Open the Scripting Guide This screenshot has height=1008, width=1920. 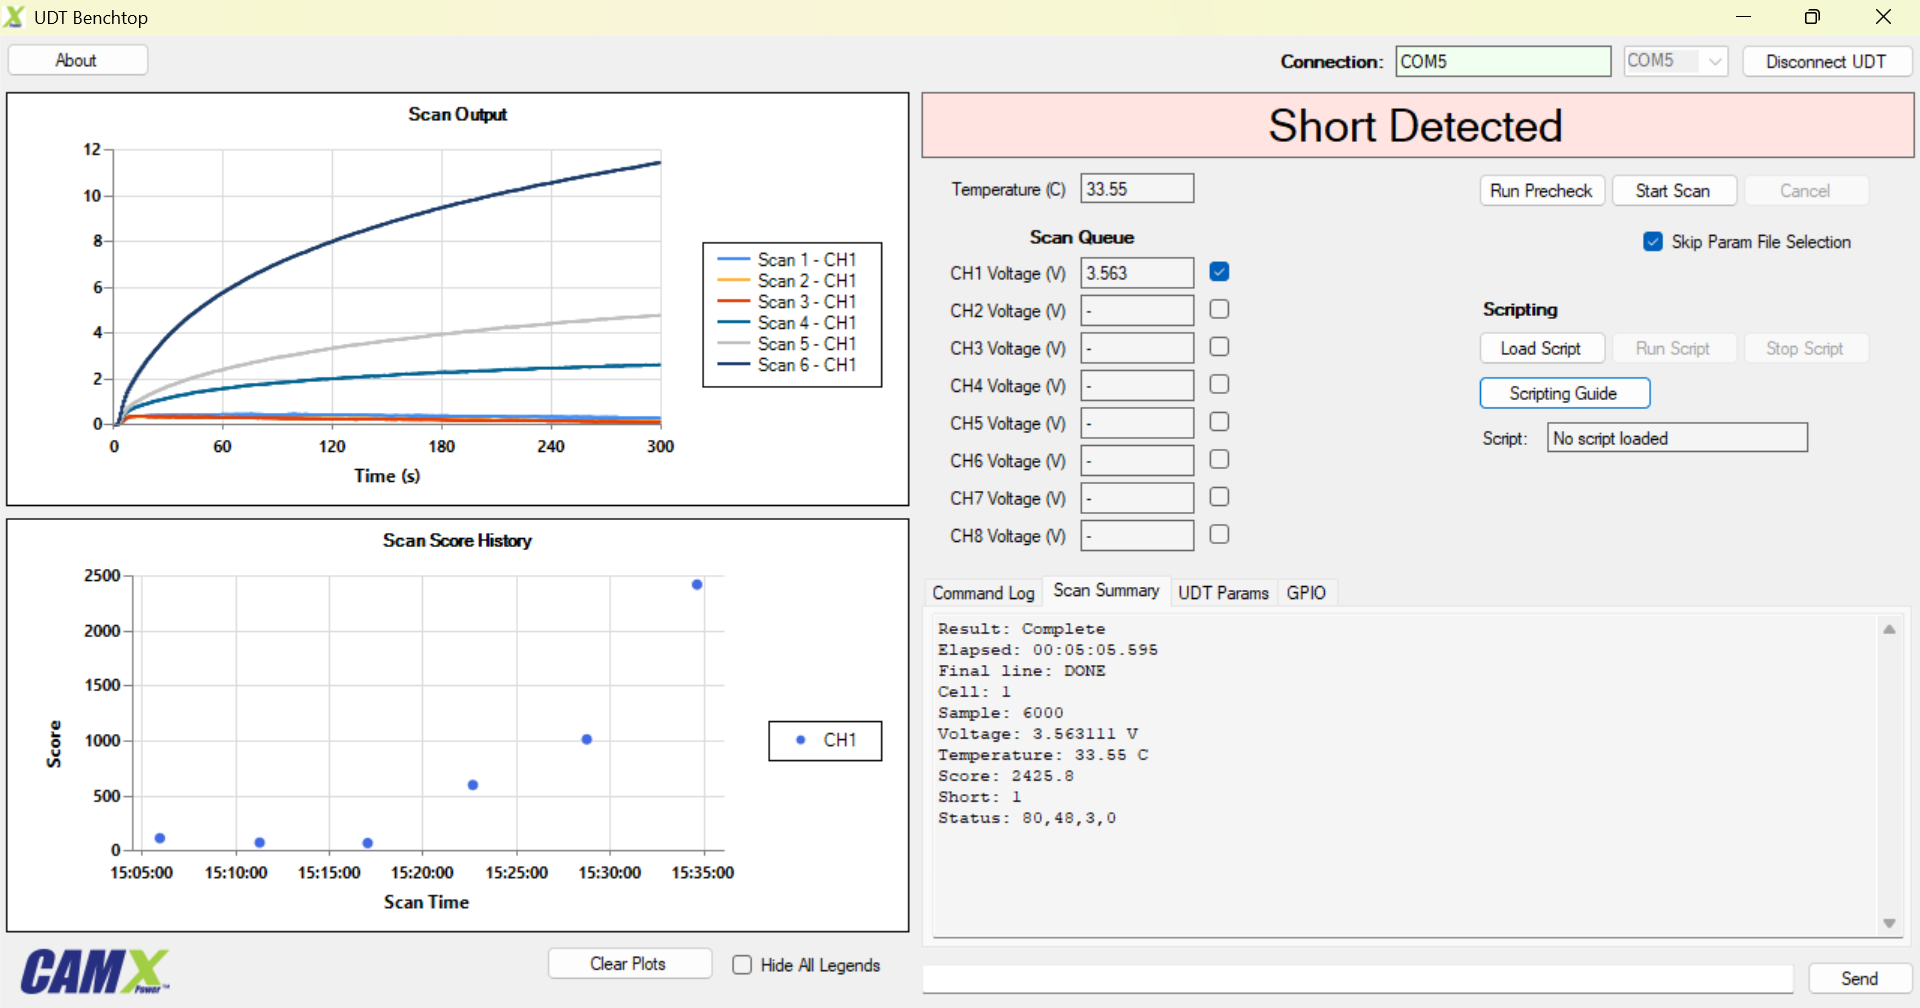1564,393
